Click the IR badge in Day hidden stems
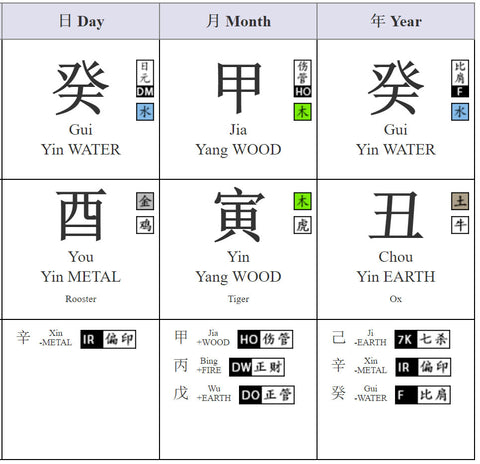Screen dimensions: 480x464 pyautogui.click(x=108, y=339)
